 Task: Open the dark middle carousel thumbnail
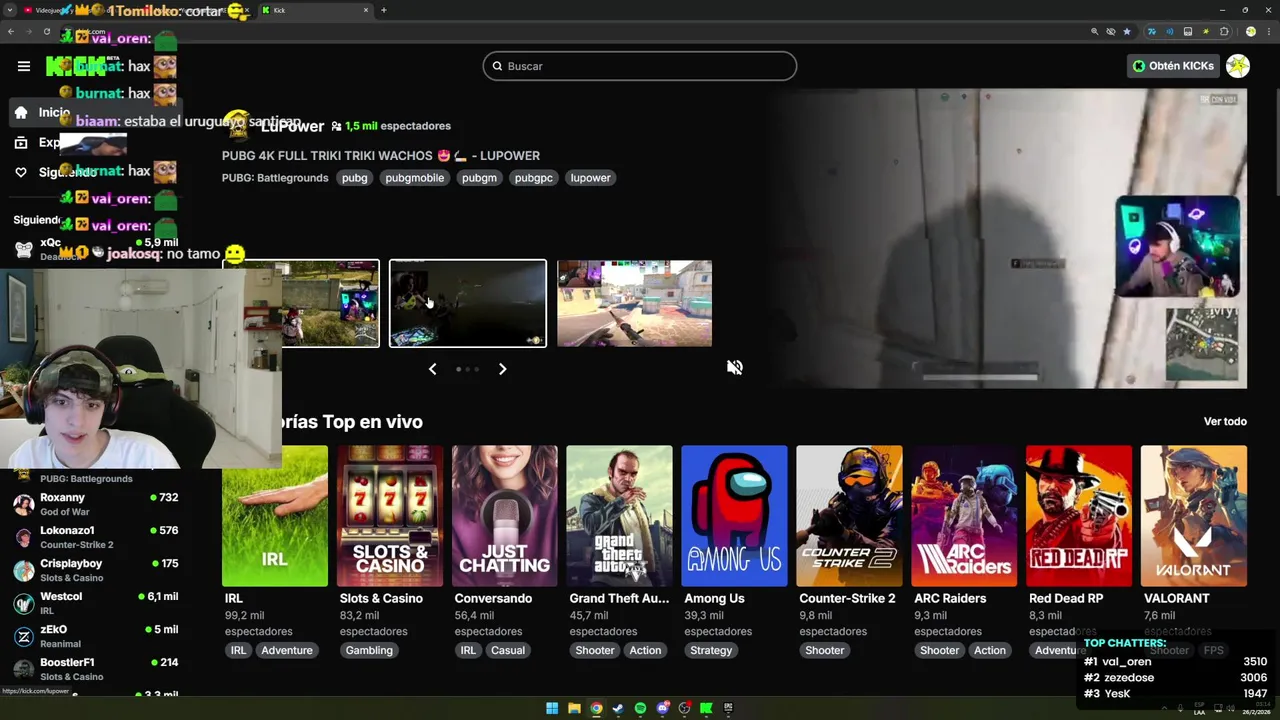468,303
